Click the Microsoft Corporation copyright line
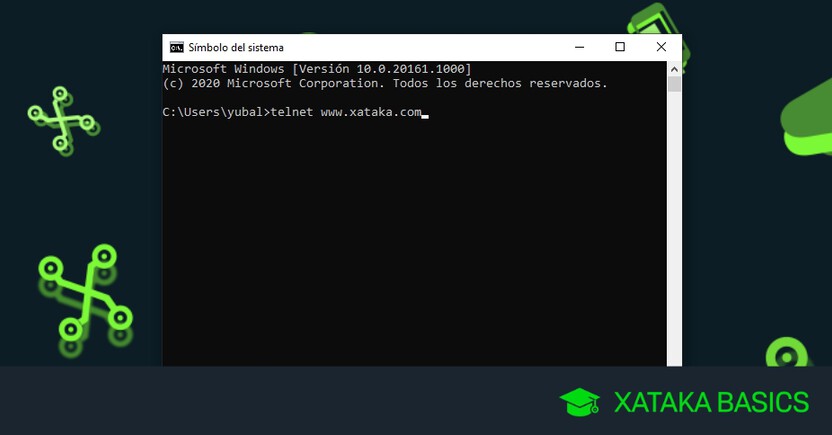 click(x=384, y=83)
